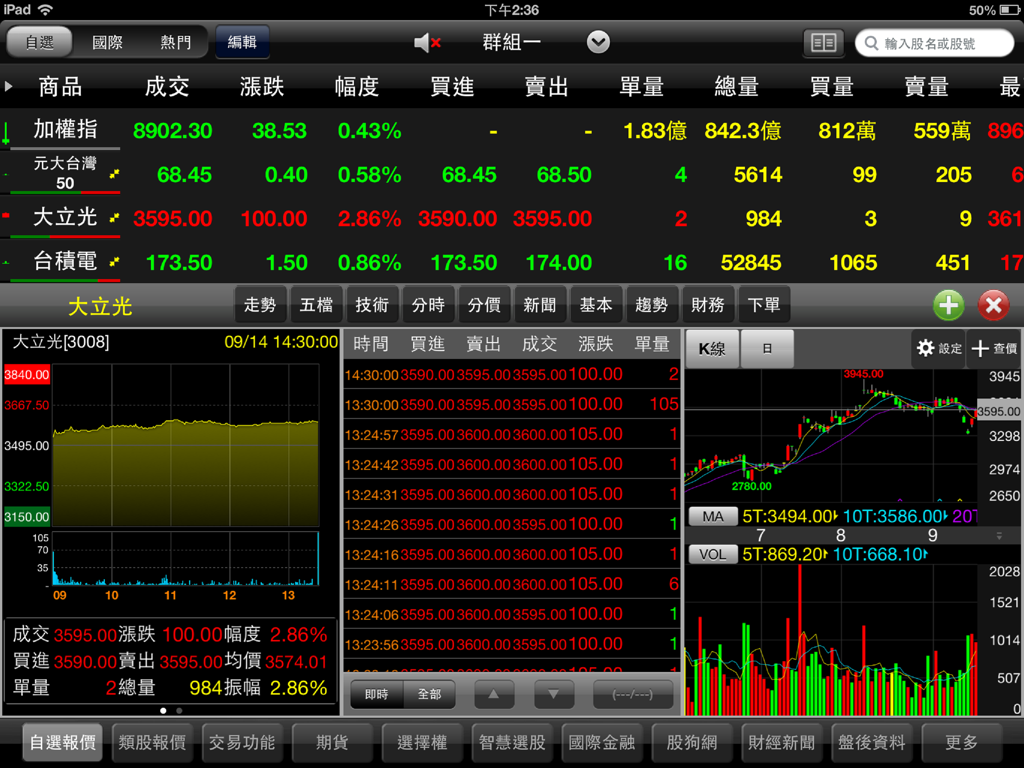The image size is (1024, 768).
Task: Open 股狗網 in the bottom navigation bar
Action: point(692,743)
